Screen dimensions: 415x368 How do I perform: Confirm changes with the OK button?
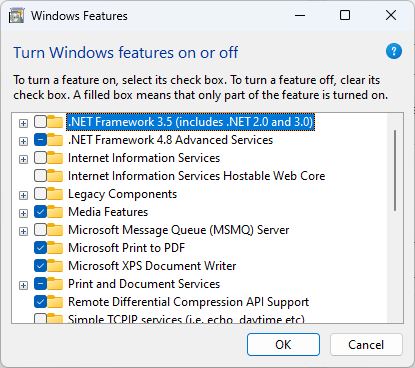click(283, 345)
